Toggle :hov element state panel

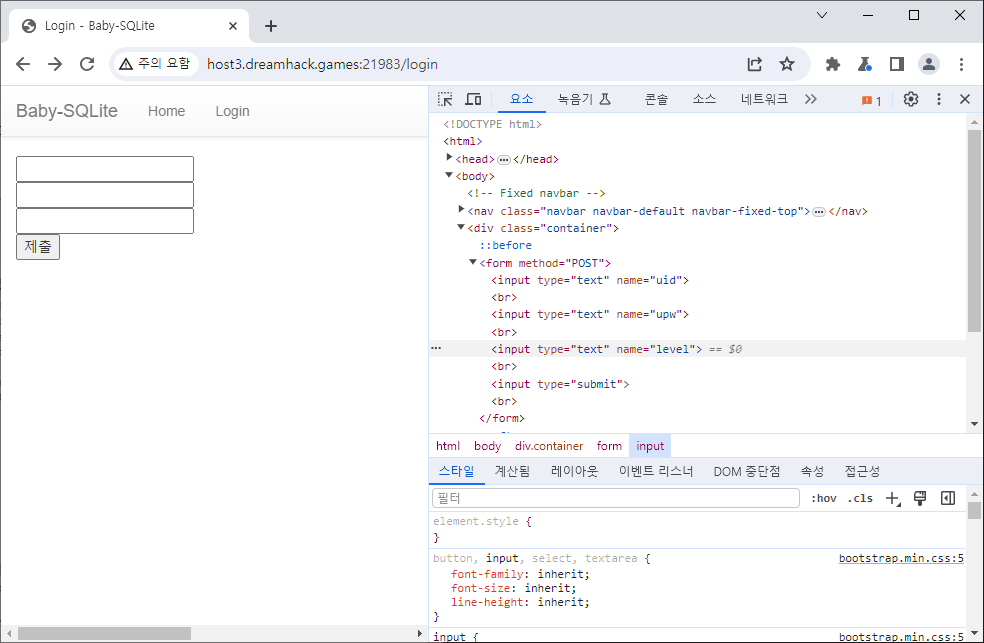click(x=823, y=498)
